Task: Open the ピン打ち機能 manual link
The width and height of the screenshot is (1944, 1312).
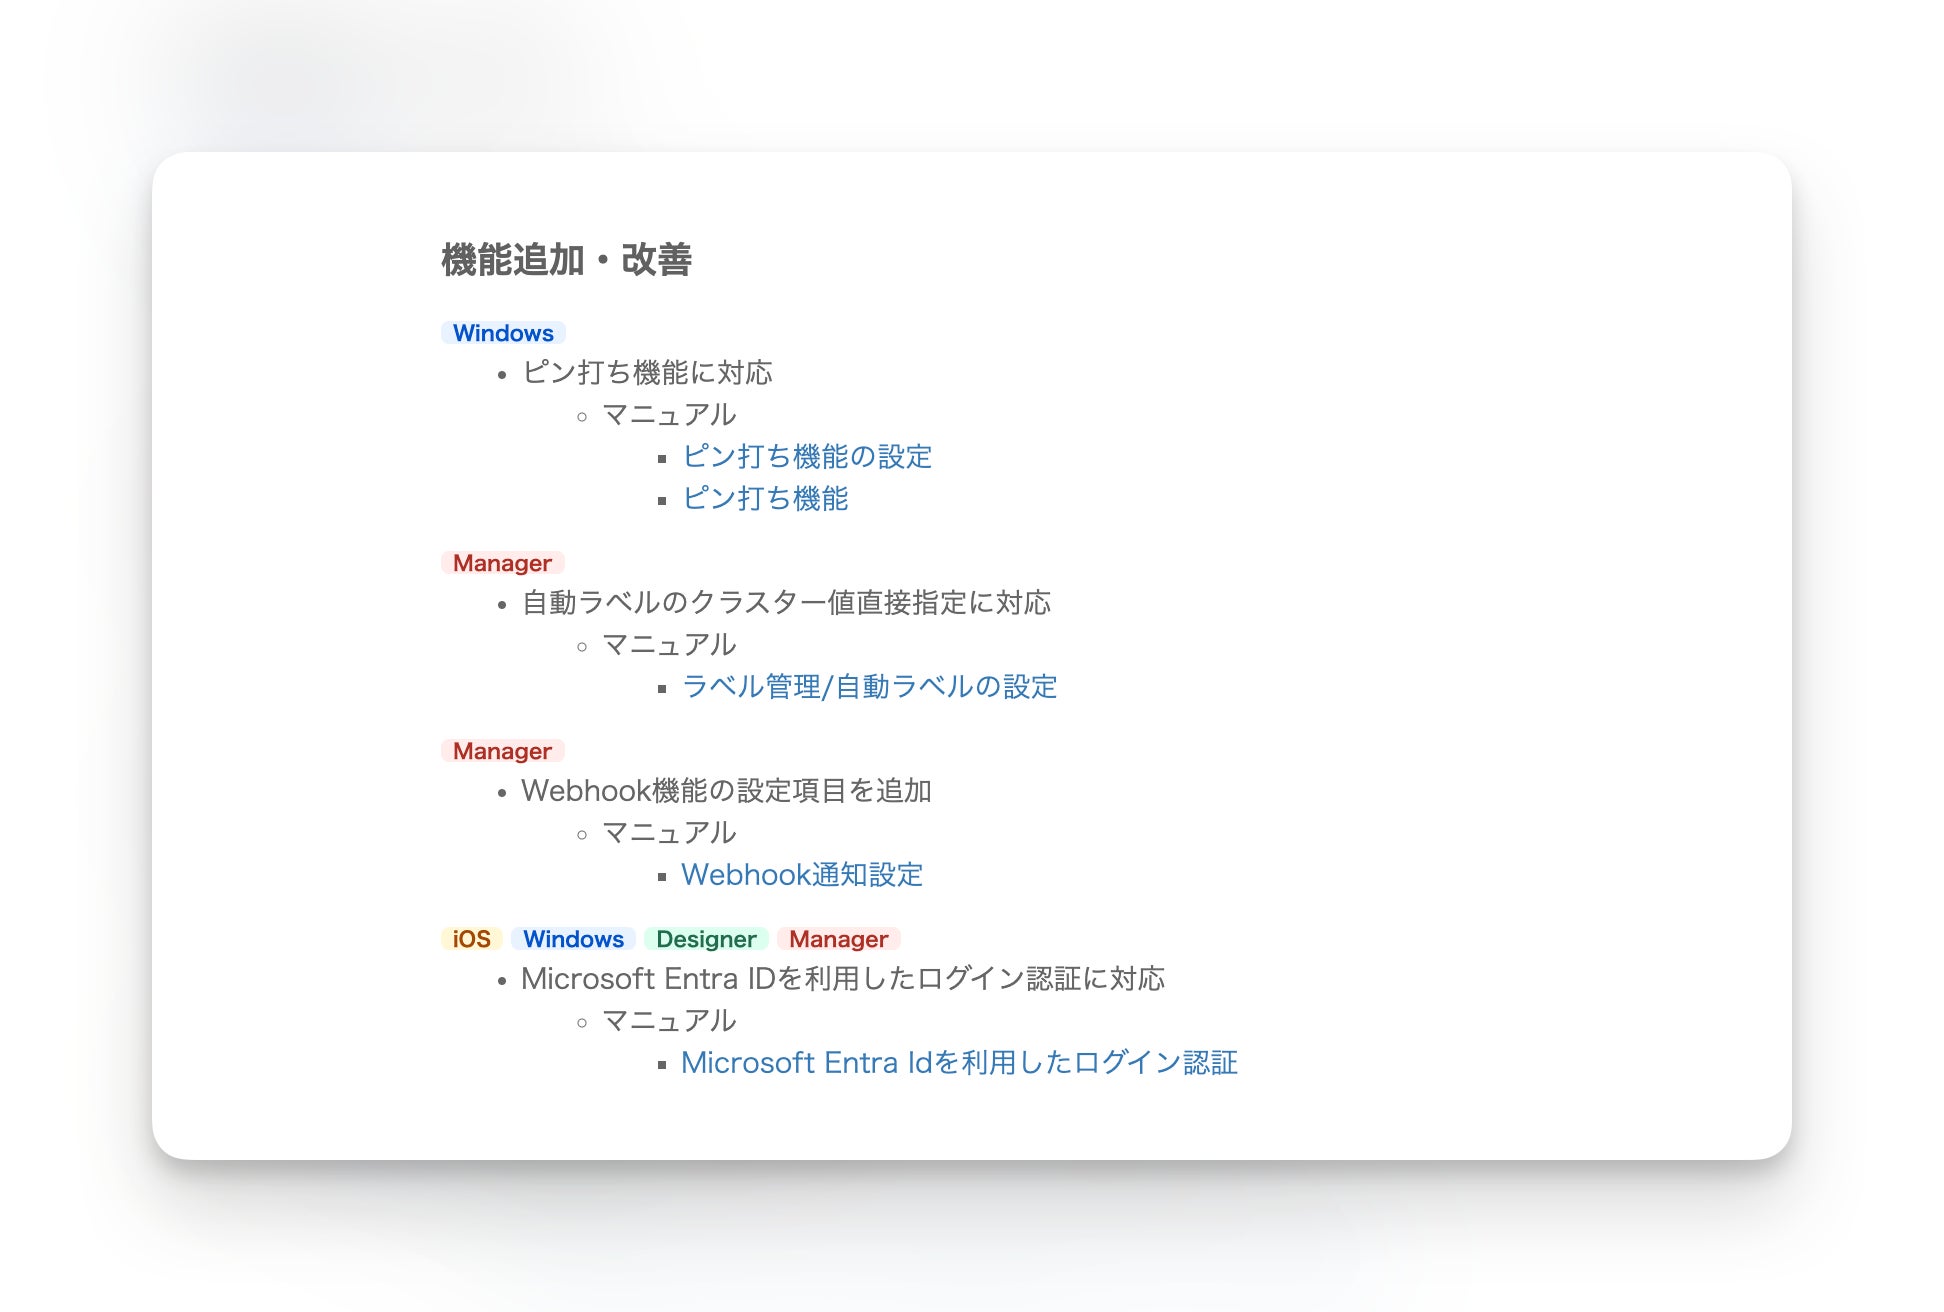Action: (x=765, y=499)
